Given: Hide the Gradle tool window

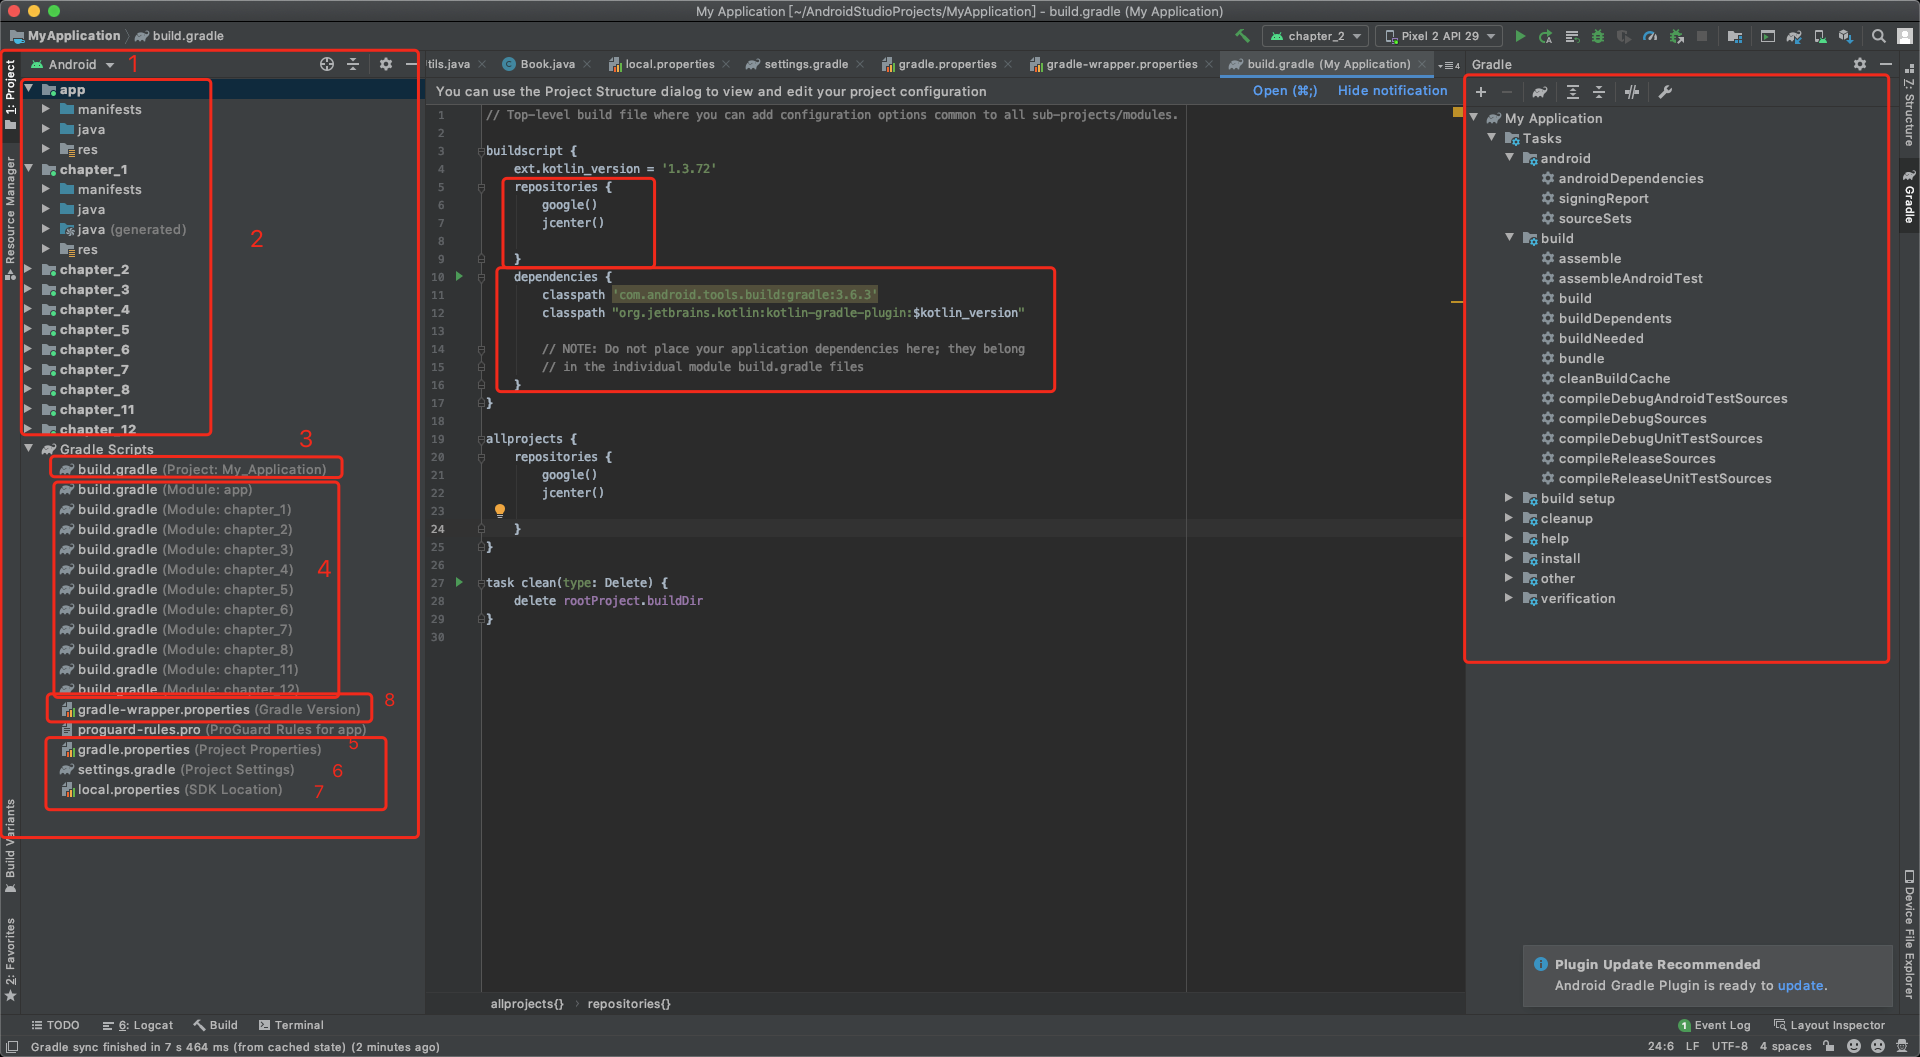Looking at the screenshot, I should tap(1886, 64).
